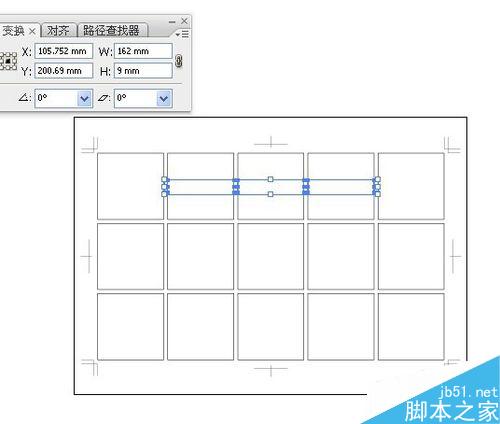Open the rotate angle dropdown arrow

tap(85, 98)
